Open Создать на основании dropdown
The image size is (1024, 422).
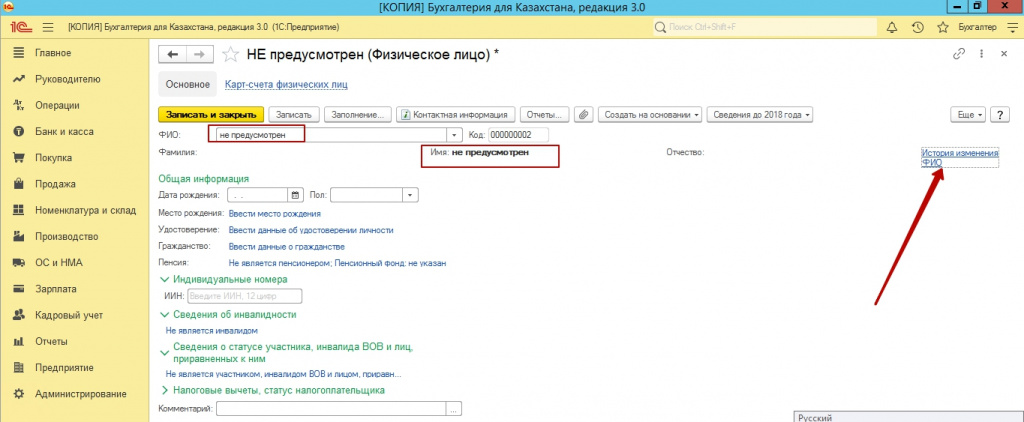tap(650, 114)
